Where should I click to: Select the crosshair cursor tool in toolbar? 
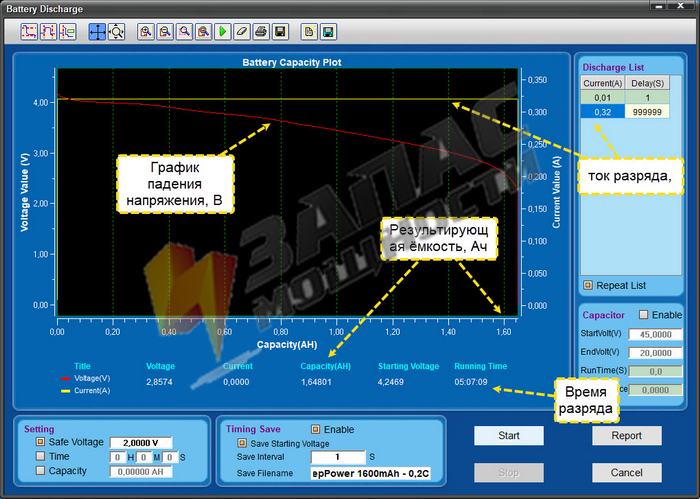(x=97, y=31)
